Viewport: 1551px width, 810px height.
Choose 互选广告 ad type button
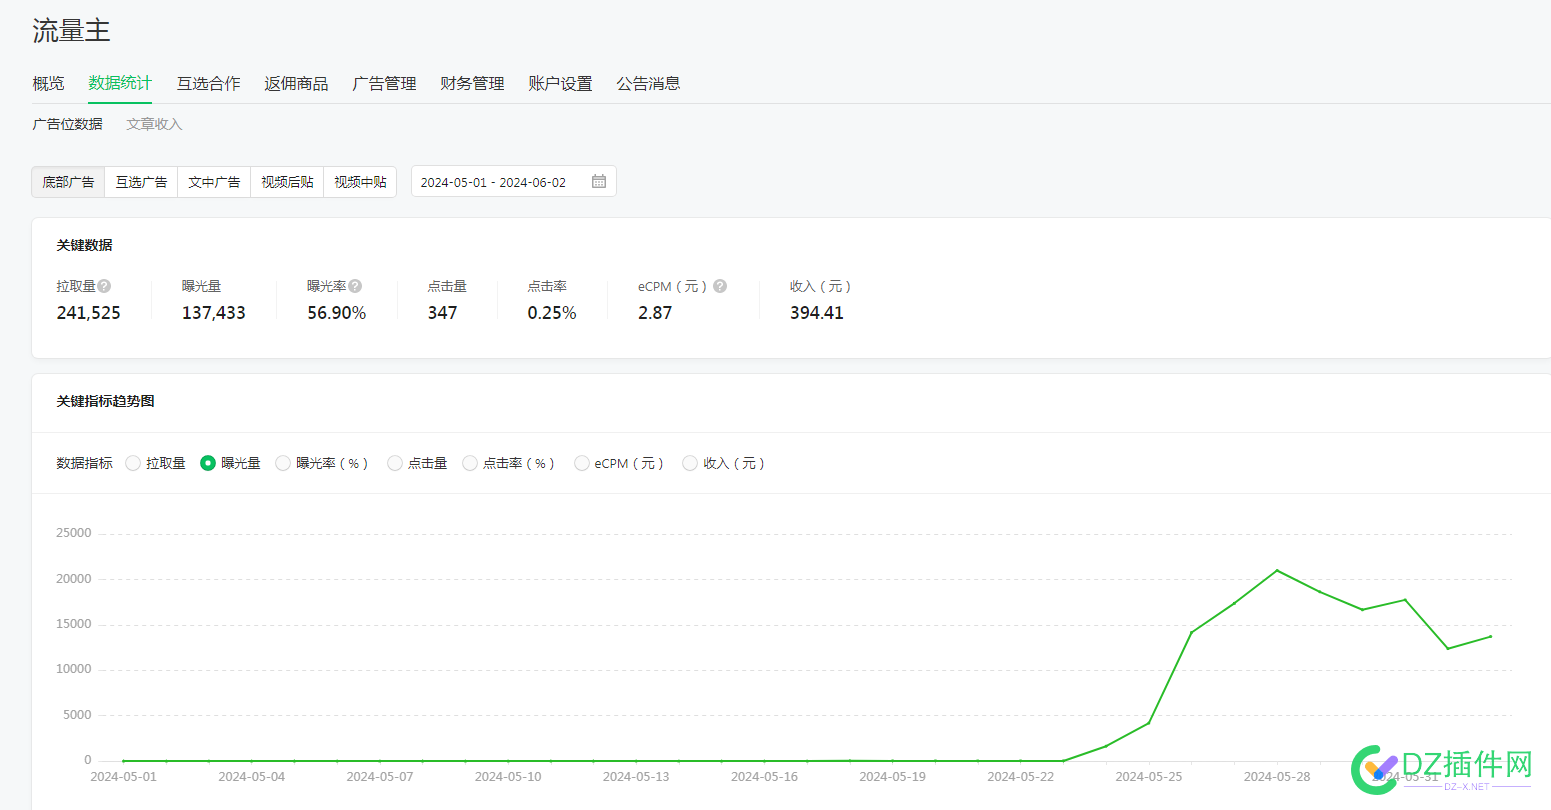(x=141, y=182)
